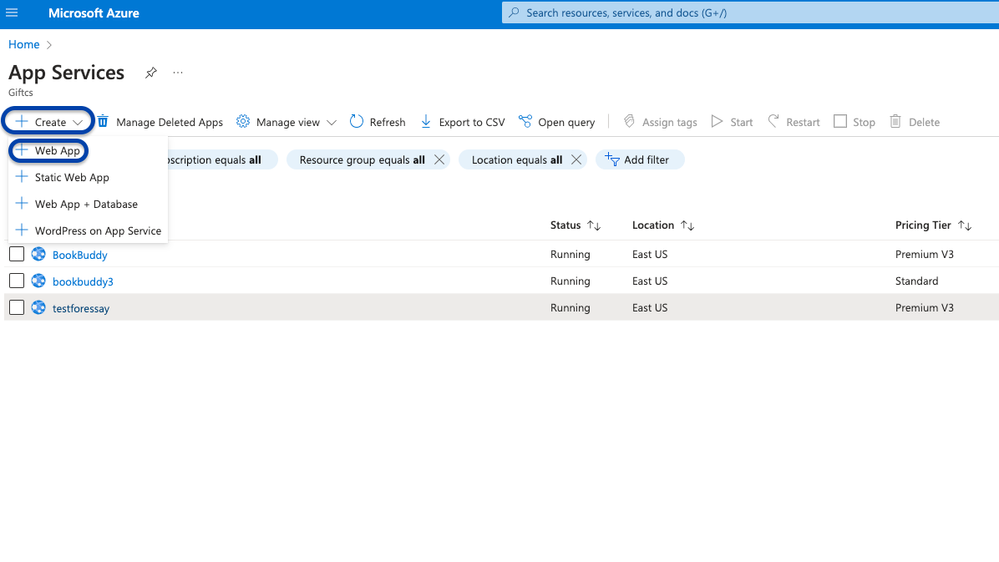Click the Export to CSV button label
This screenshot has height=562, width=999.
click(471, 122)
